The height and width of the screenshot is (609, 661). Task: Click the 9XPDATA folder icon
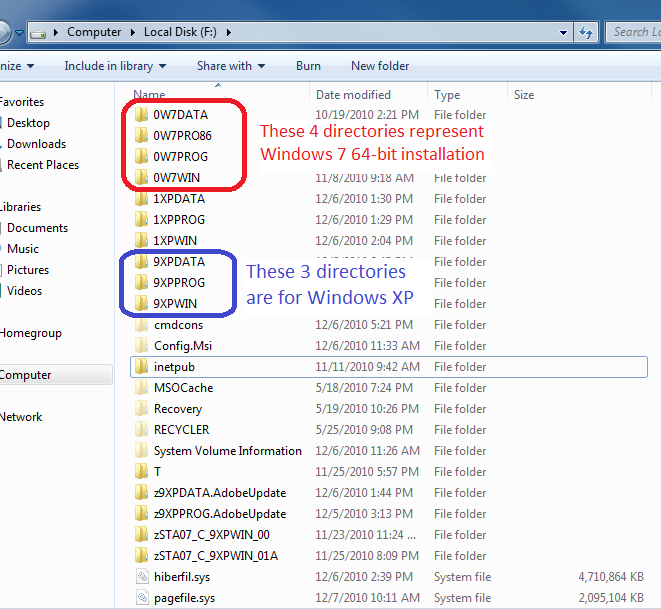click(x=141, y=262)
